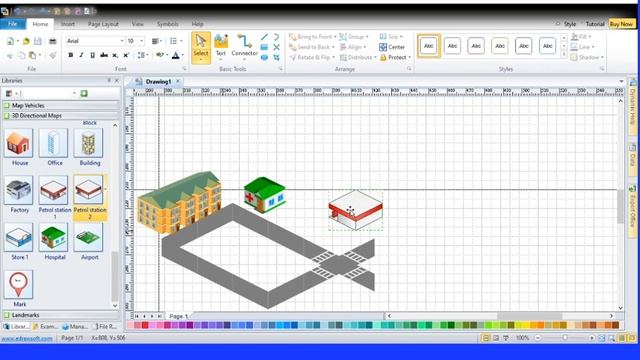
Task: Click the open file icon
Action: coord(26,41)
